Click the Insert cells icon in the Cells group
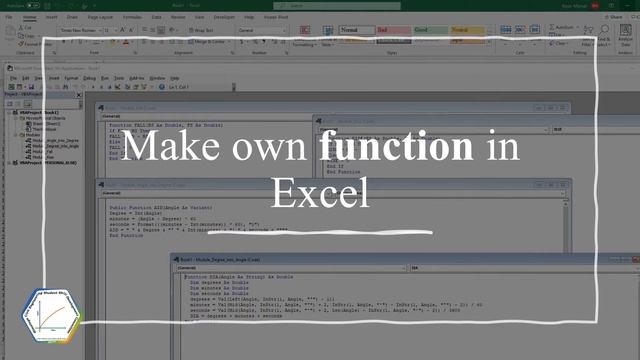Viewport: 640px width, 360px height. [x=506, y=29]
